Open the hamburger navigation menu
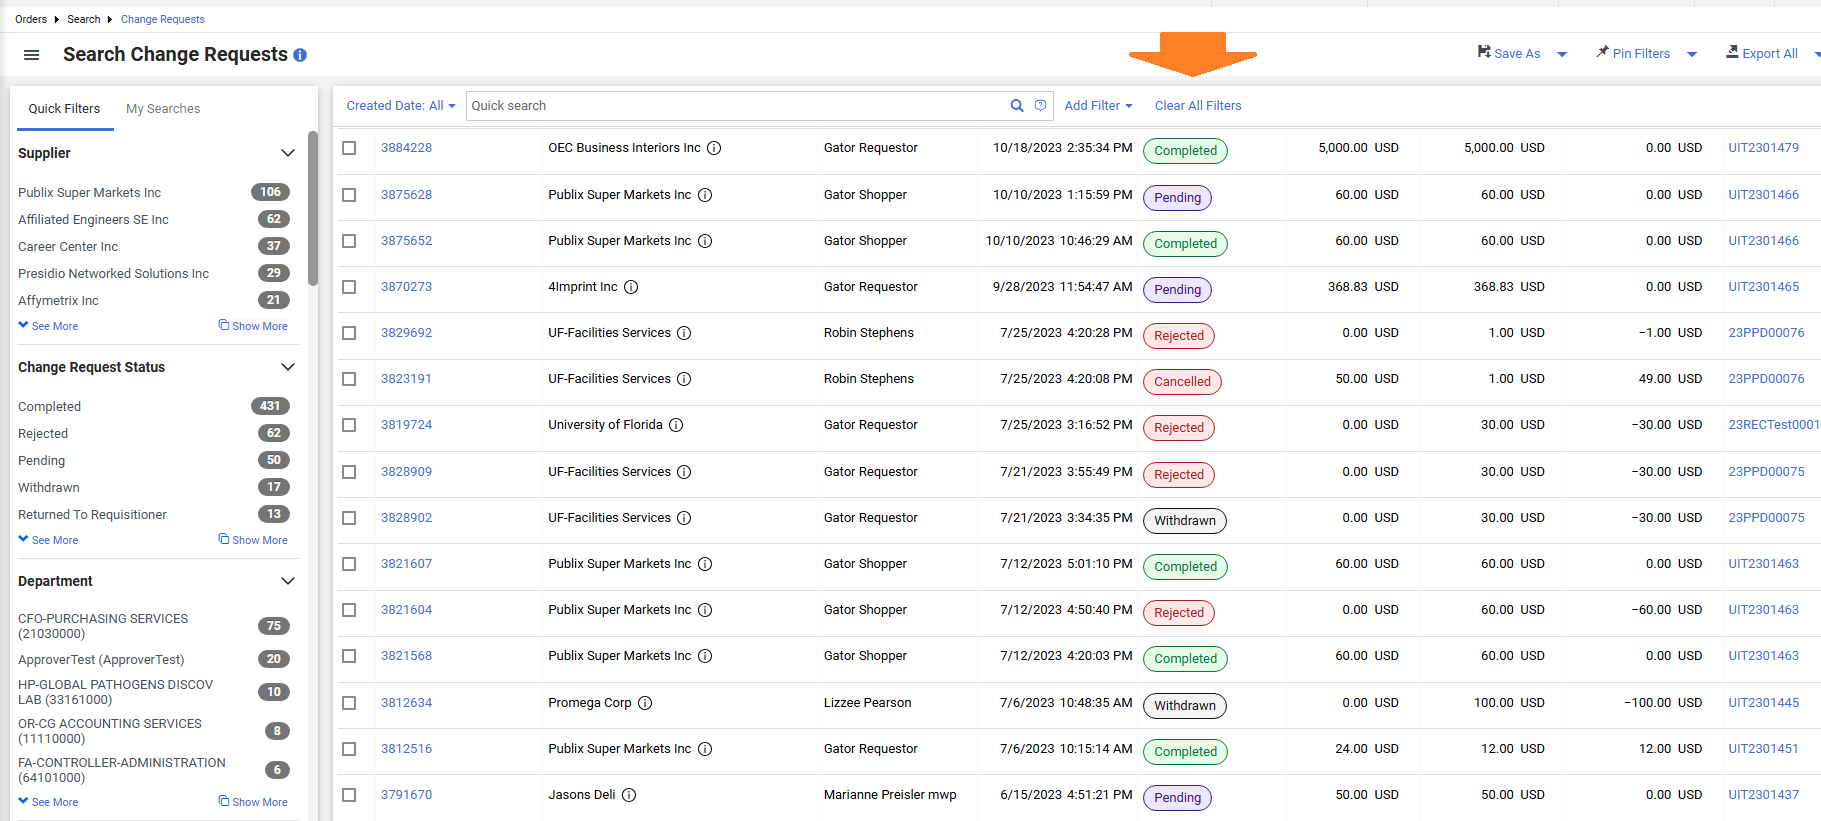1821x821 pixels. click(31, 55)
